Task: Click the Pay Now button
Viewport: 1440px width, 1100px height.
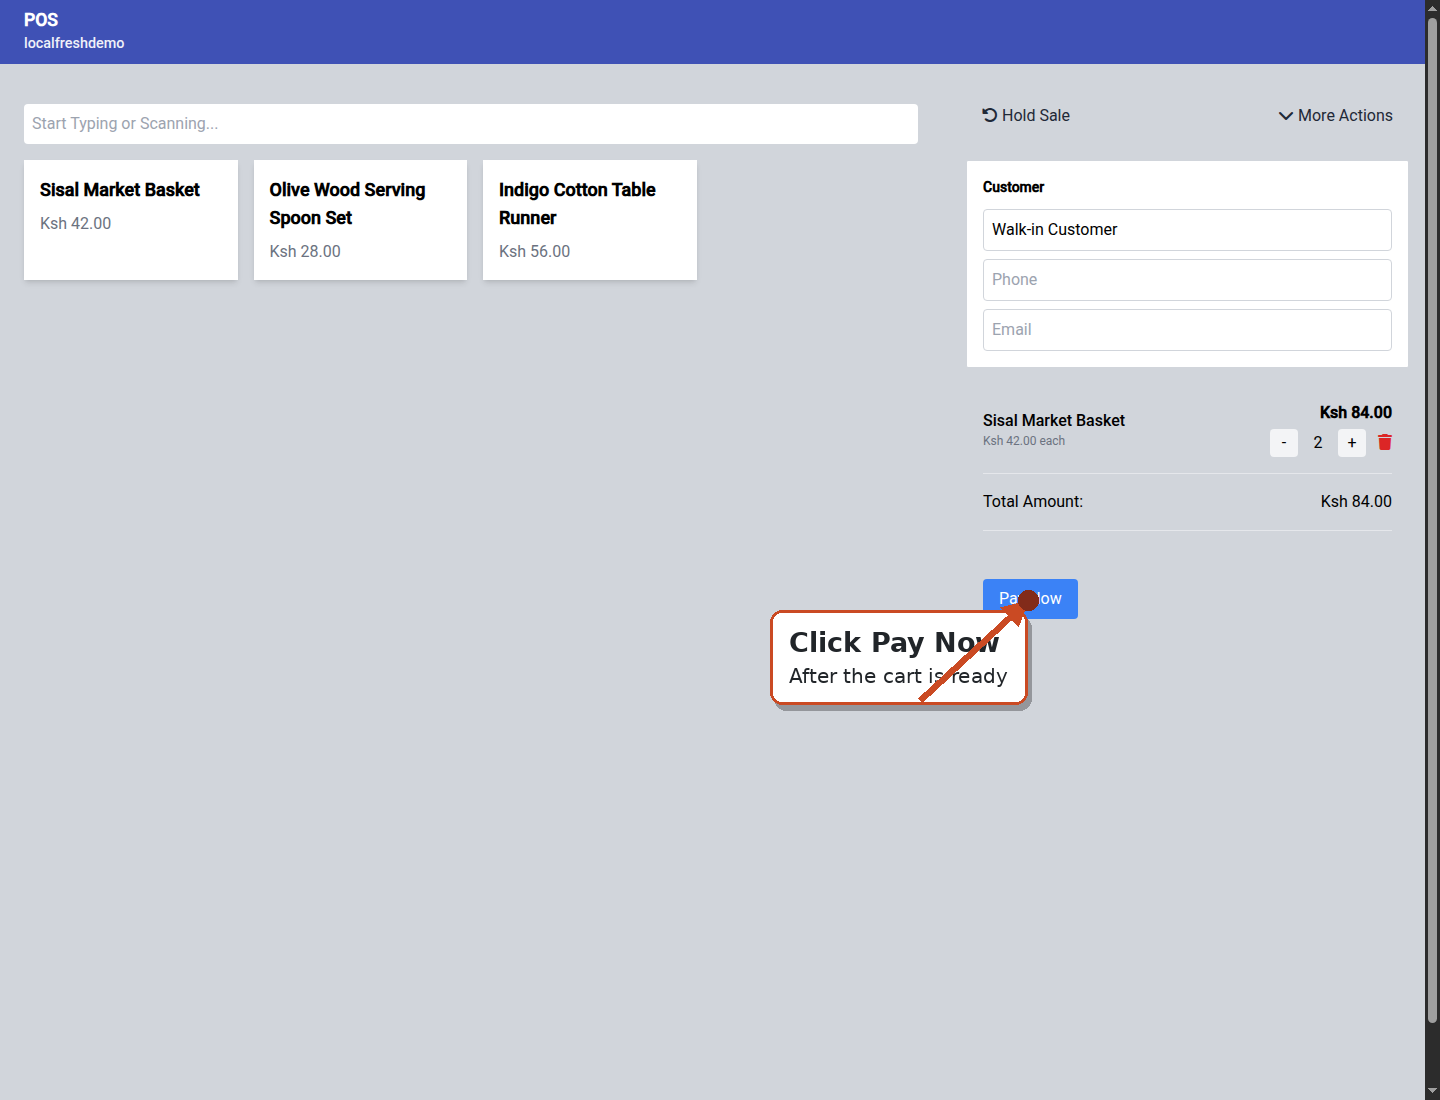Action: 1030,599
